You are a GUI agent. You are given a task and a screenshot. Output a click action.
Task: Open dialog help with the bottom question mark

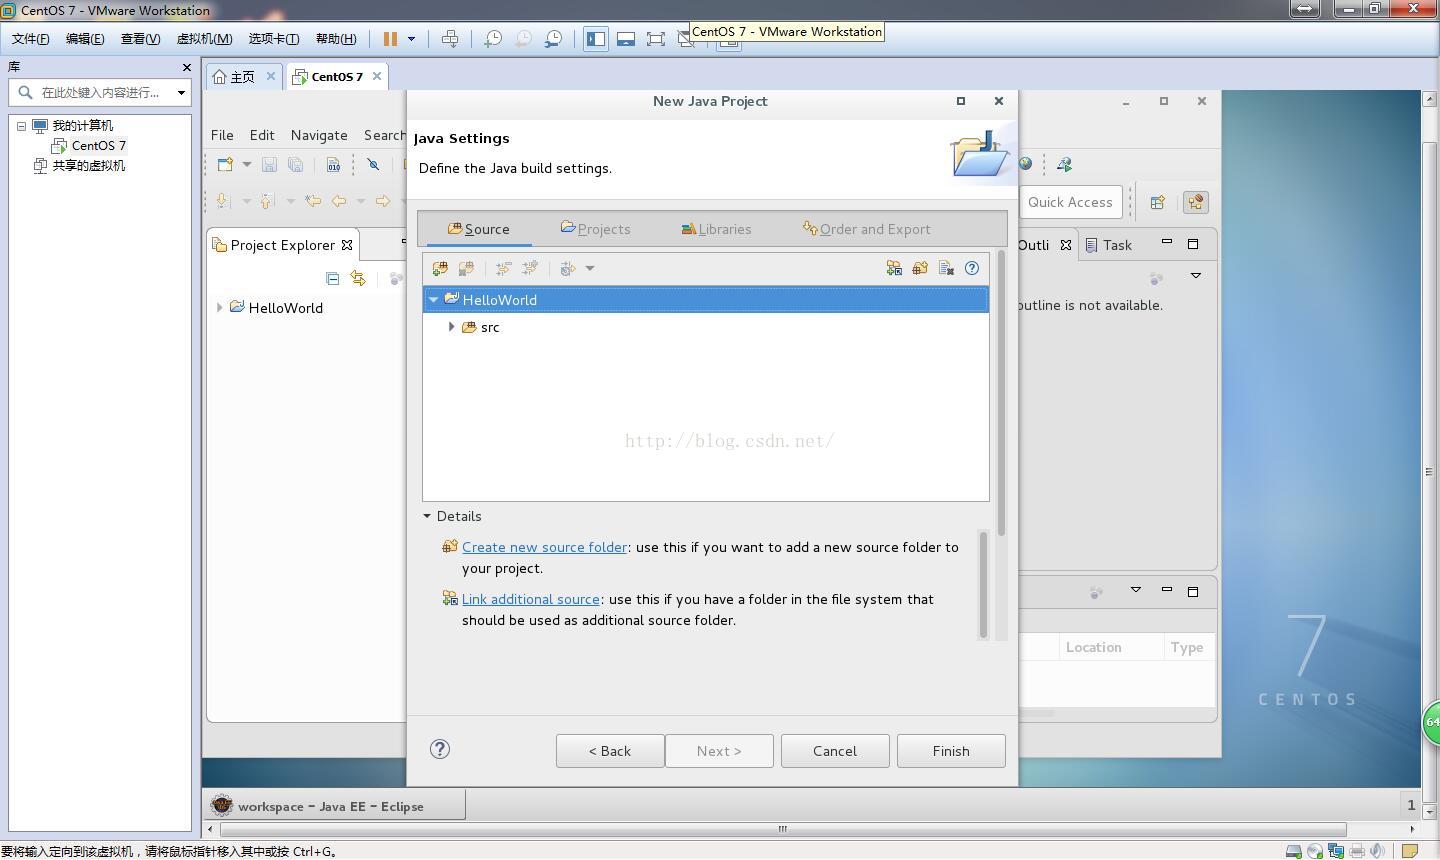[440, 749]
